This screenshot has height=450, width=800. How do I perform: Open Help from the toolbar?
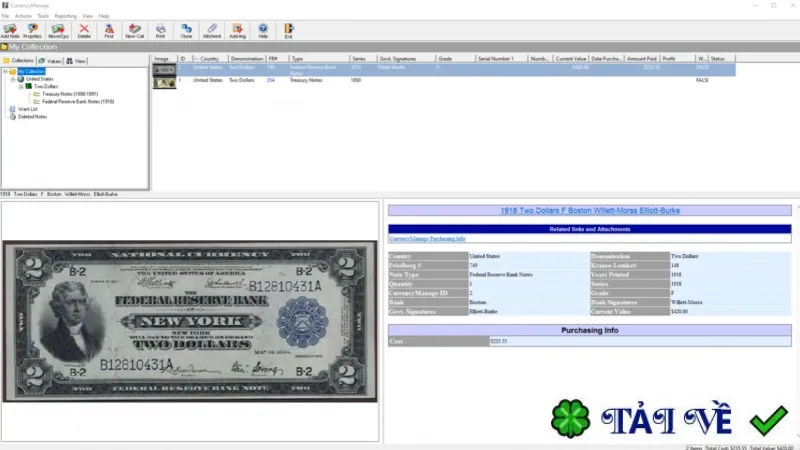(263, 31)
